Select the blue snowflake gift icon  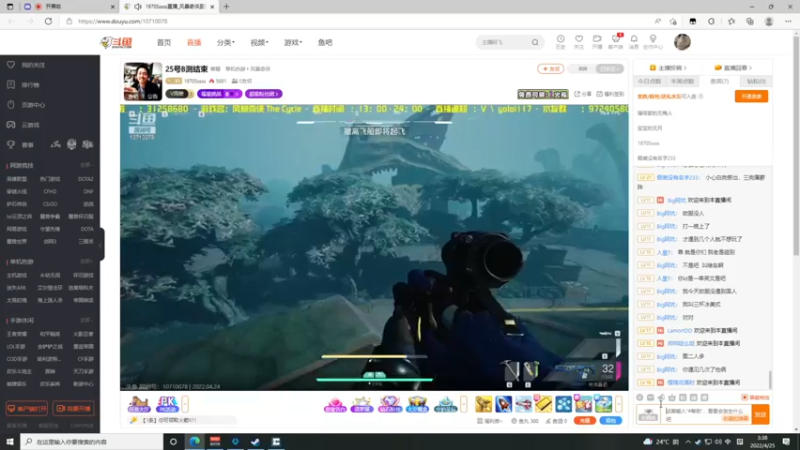563,404
